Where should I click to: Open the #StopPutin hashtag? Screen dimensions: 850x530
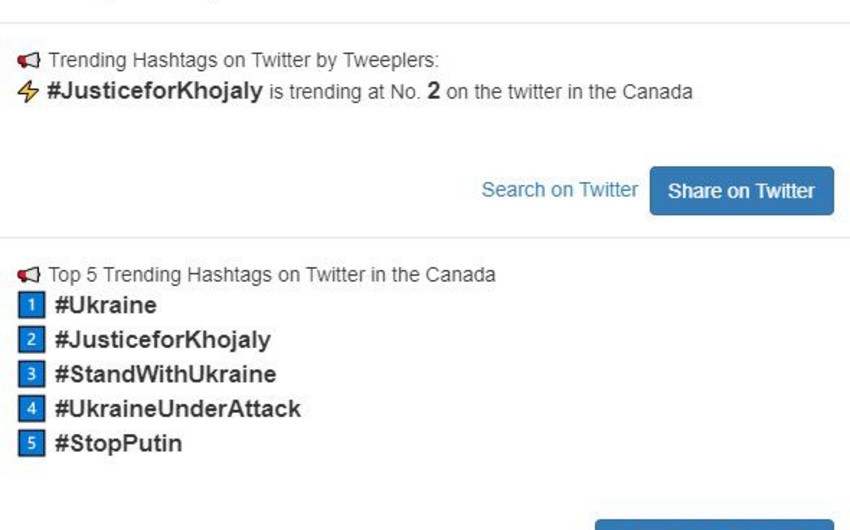pyautogui.click(x=118, y=442)
